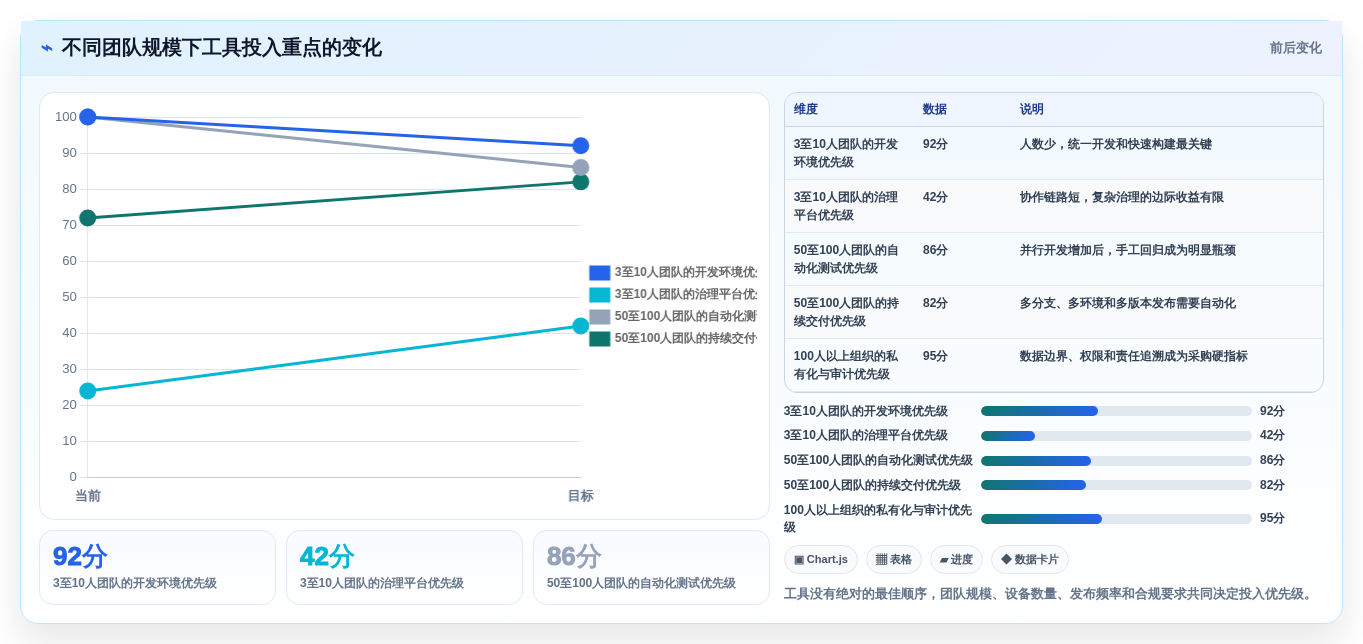Click the 86分 progress bar for 自动化测试优先级
This screenshot has height=644, width=1363.
click(x=1116, y=461)
